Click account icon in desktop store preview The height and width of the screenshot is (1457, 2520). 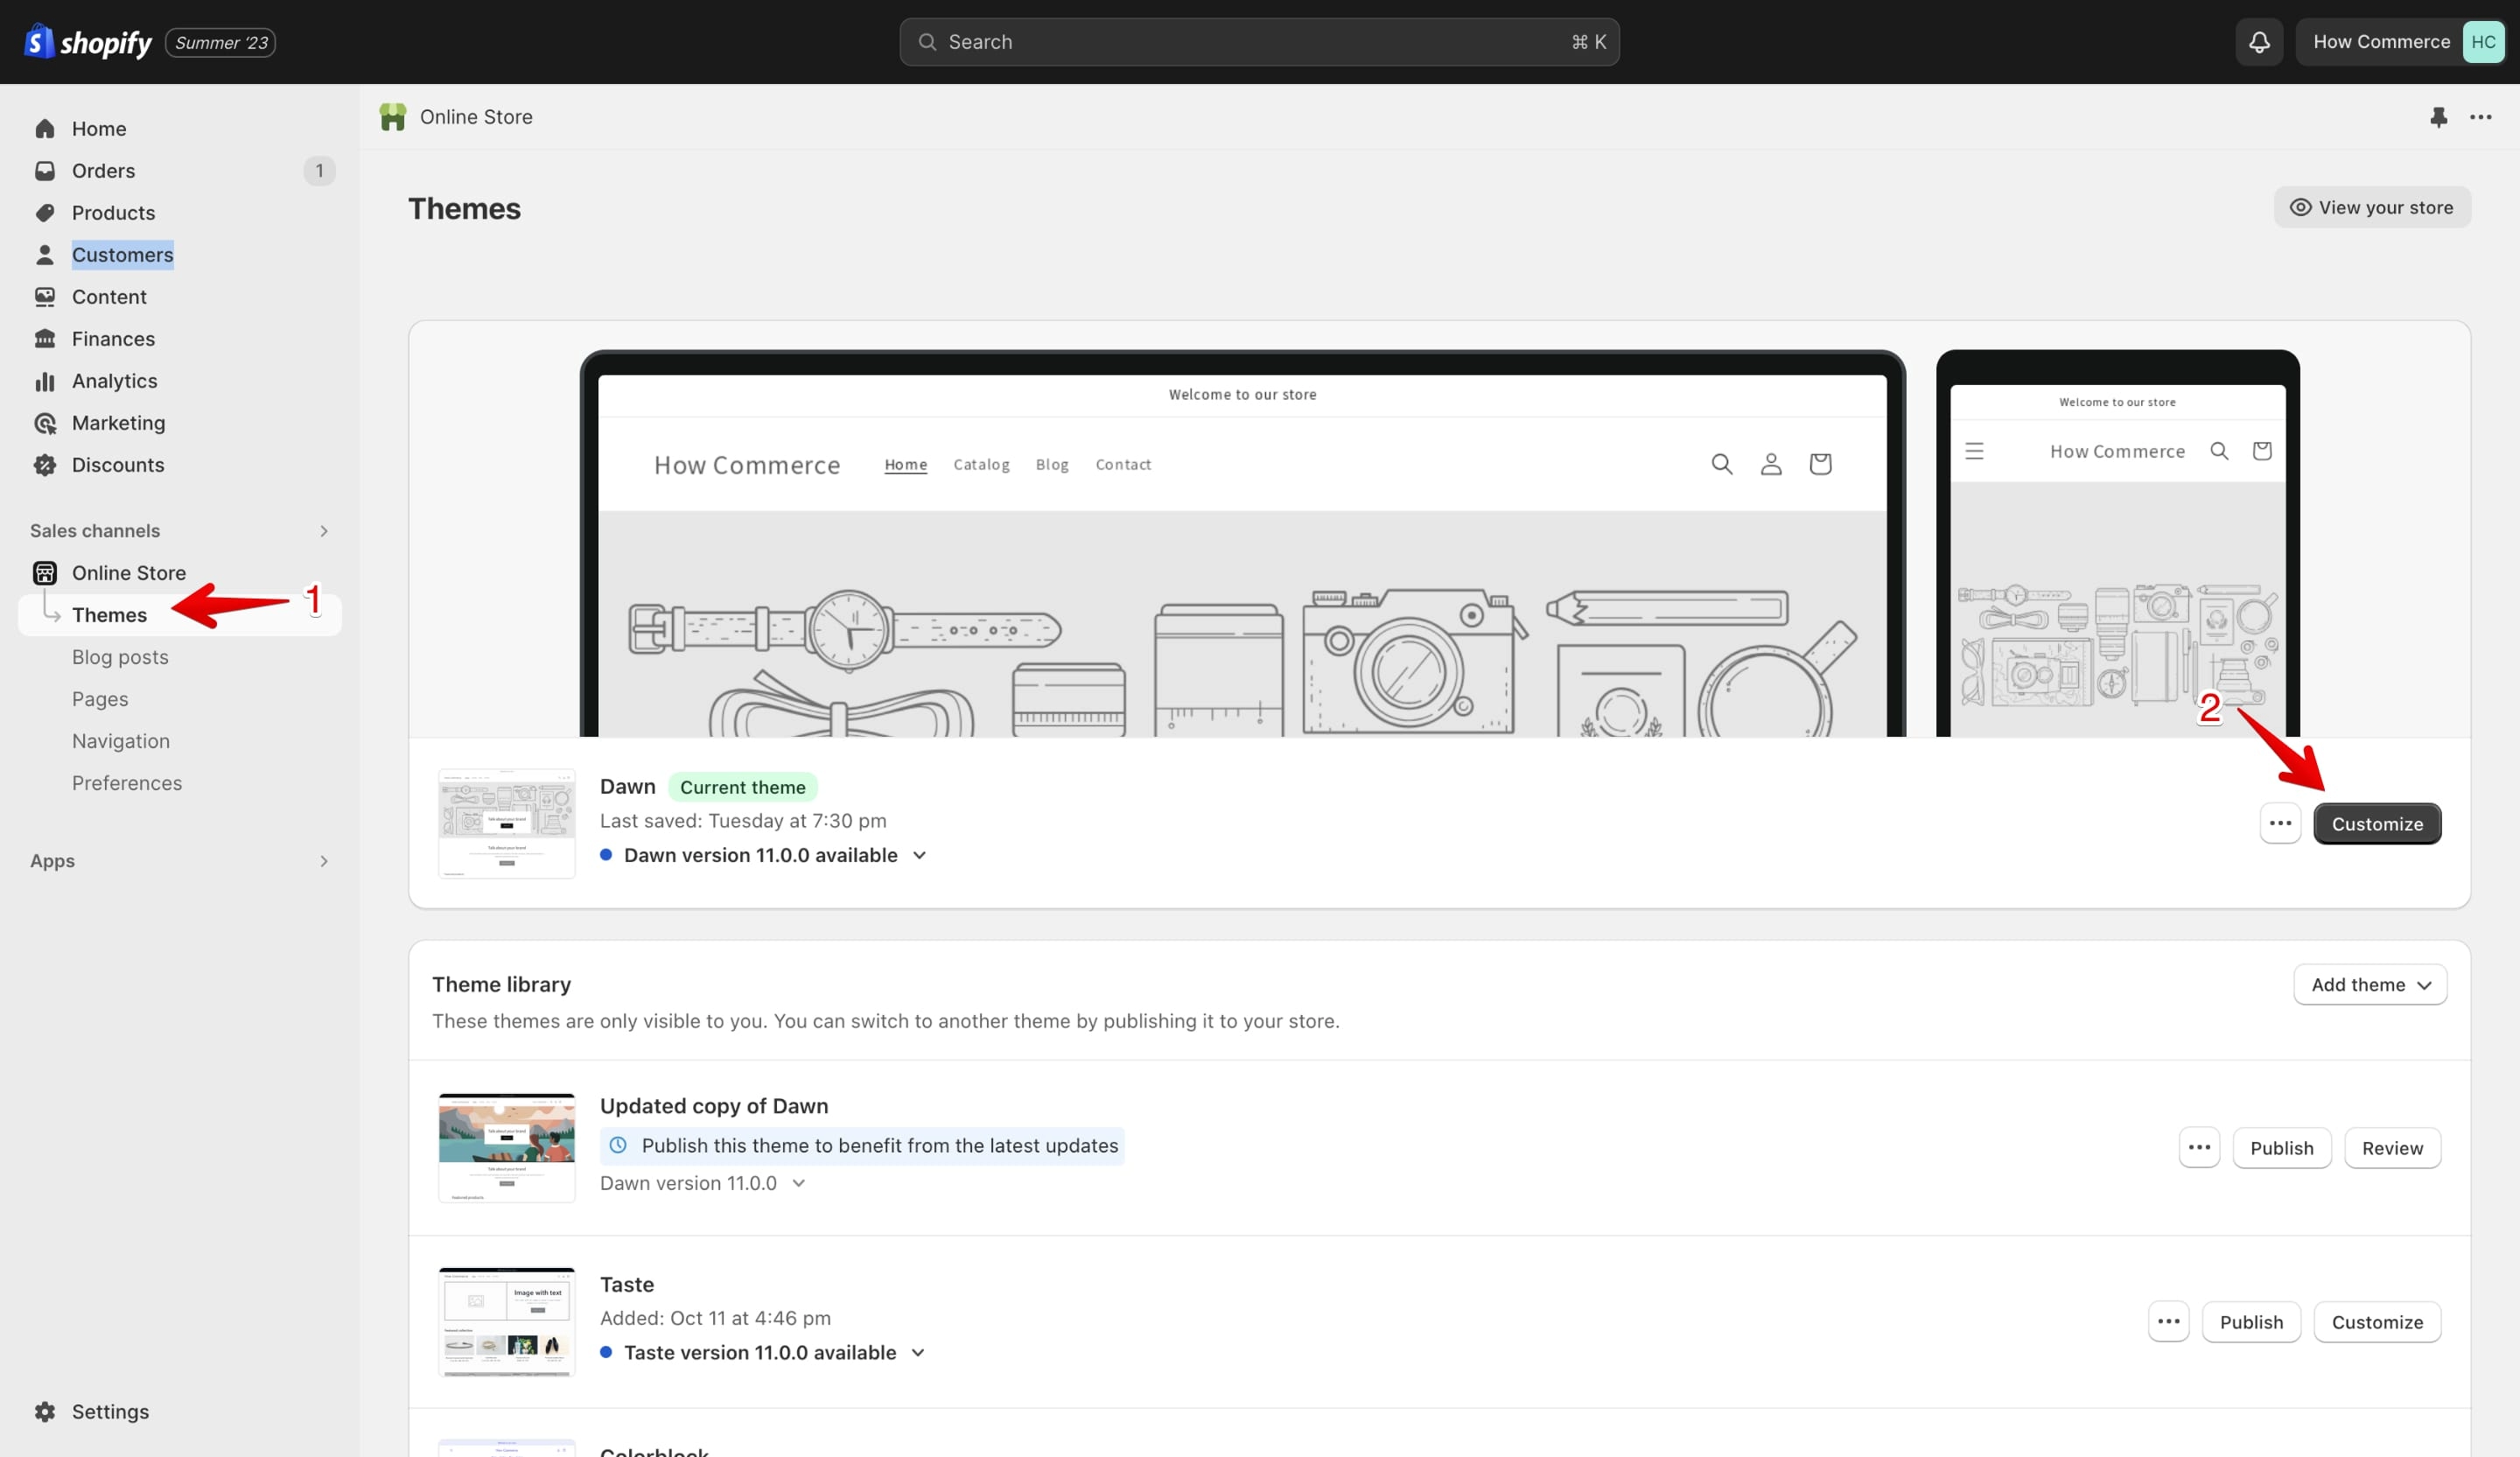1770,464
